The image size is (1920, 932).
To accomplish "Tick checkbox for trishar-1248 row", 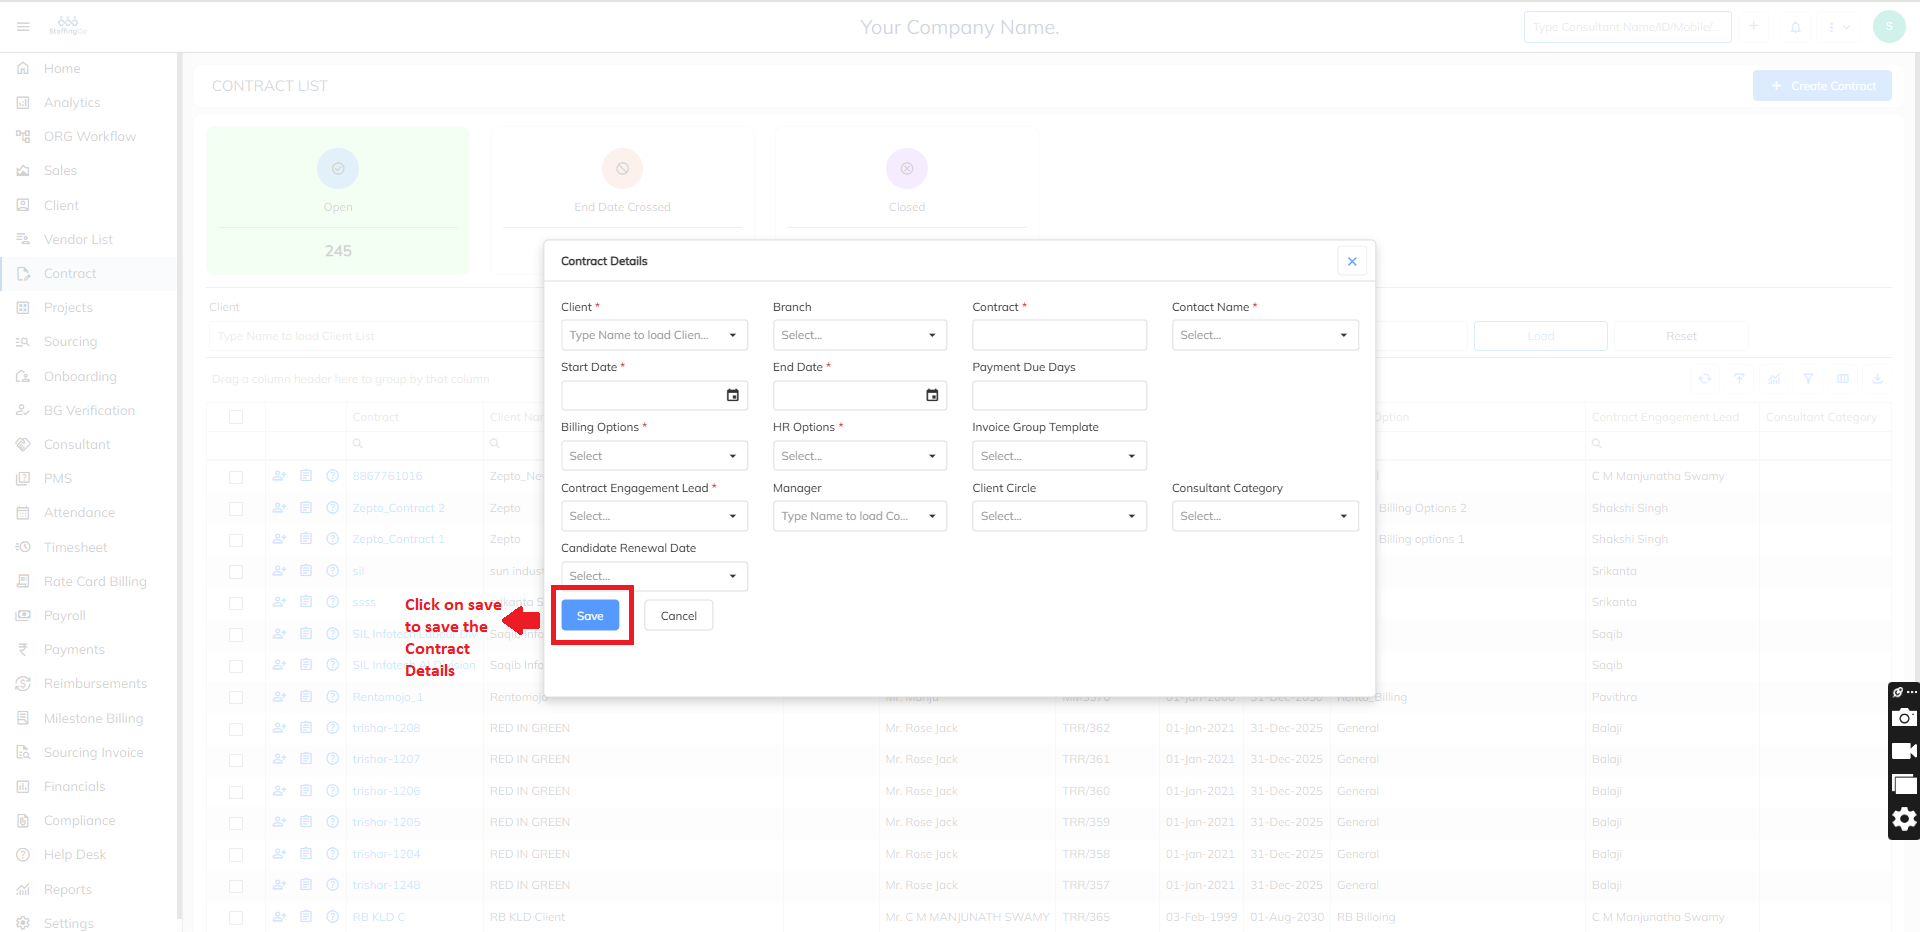I will pos(236,886).
